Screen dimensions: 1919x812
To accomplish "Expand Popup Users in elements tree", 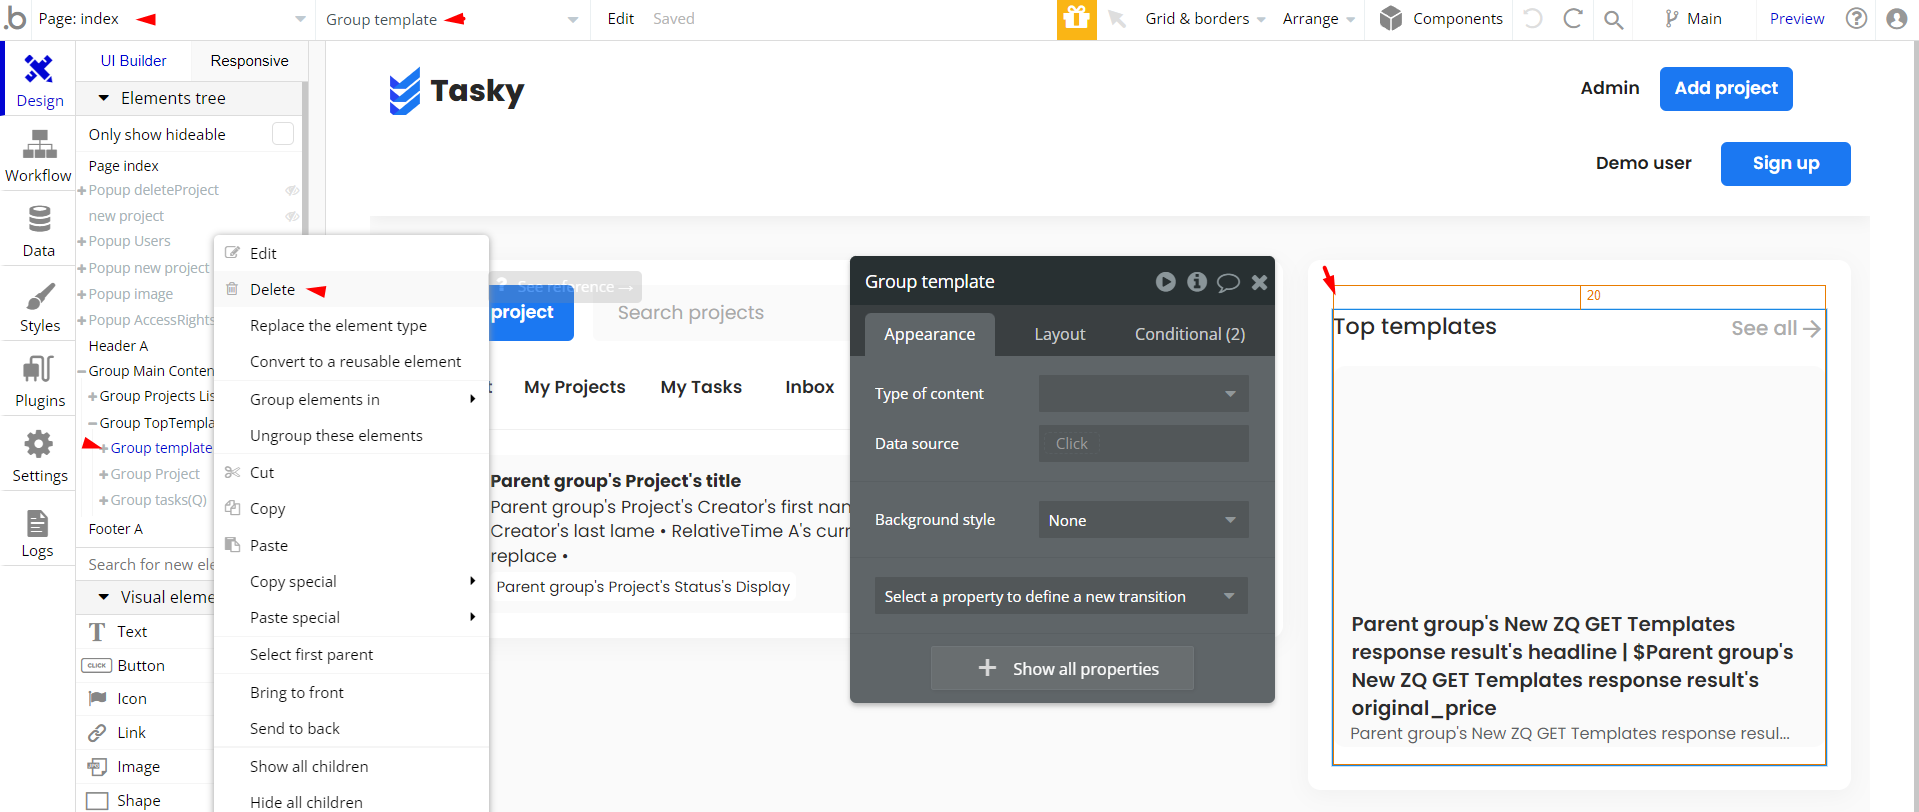I will click(x=81, y=242).
